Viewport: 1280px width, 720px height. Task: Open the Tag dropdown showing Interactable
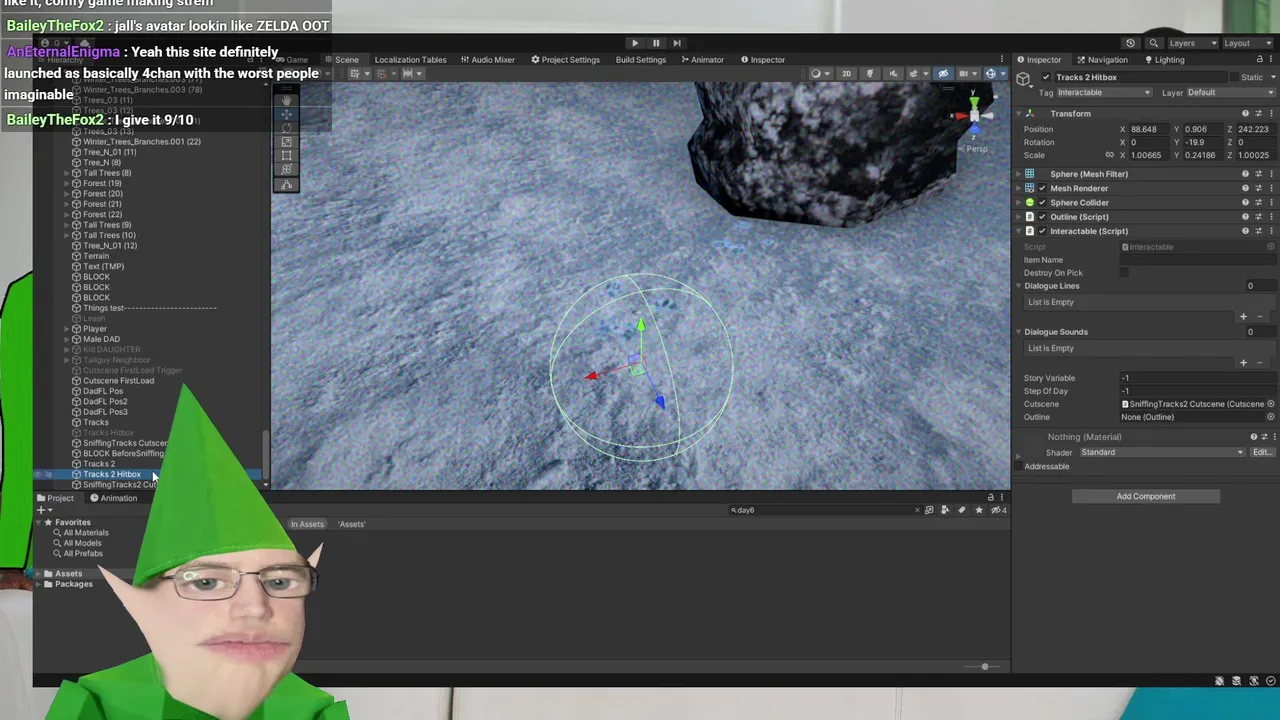coord(1104,93)
